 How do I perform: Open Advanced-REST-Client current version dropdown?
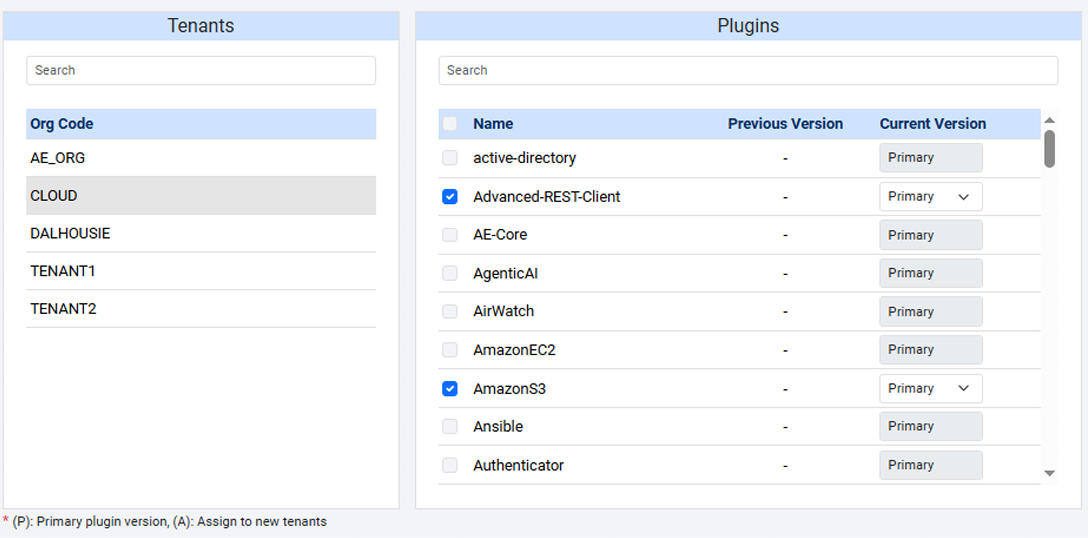point(931,197)
